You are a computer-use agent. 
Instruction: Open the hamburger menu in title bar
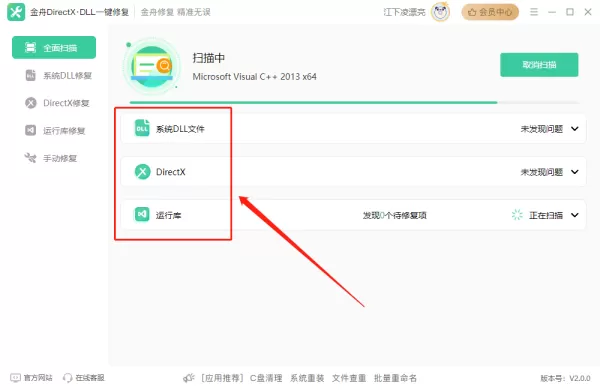[x=534, y=12]
